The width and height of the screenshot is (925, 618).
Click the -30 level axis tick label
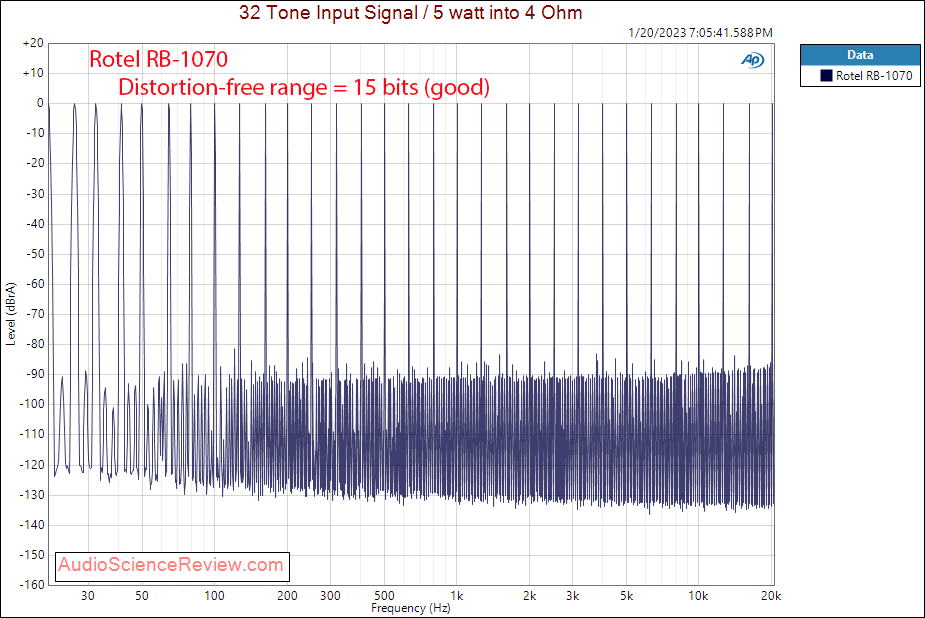click(x=35, y=193)
